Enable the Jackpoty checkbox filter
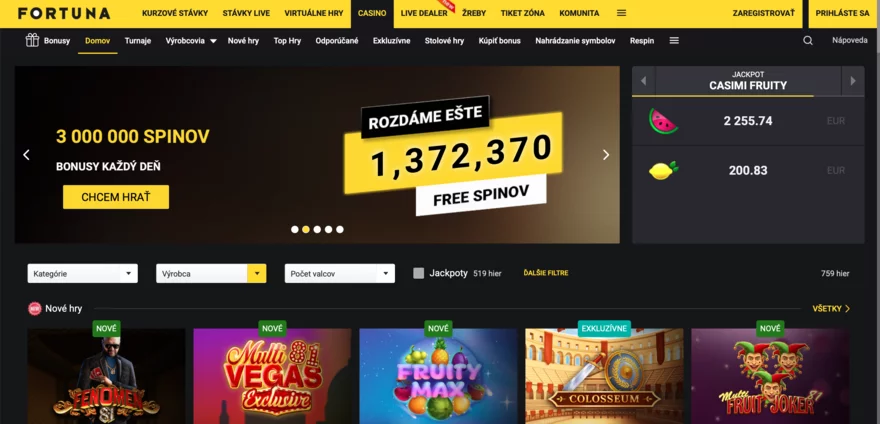 point(418,273)
